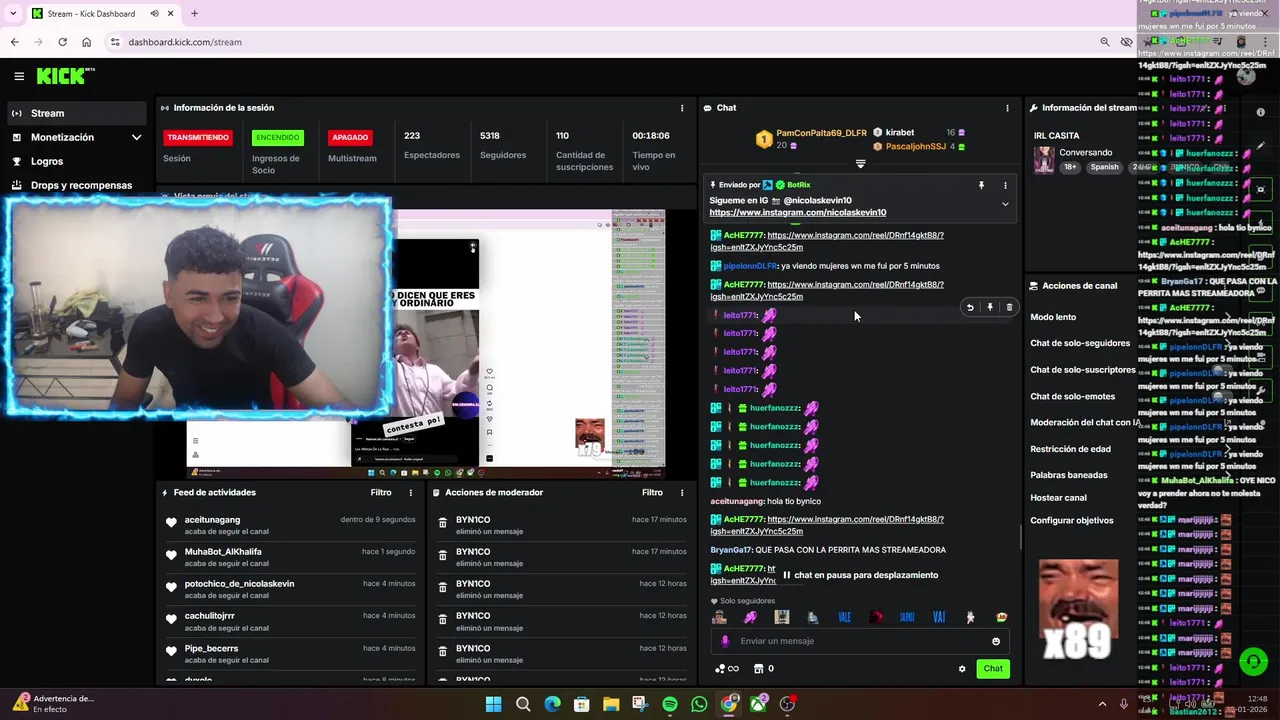This screenshot has height=720, width=1280.
Task: Reload the page in the browser toolbar
Action: point(62,42)
